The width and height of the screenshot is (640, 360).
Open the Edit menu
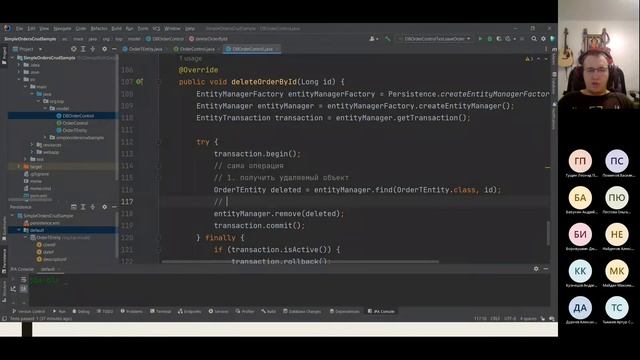coord(31,29)
